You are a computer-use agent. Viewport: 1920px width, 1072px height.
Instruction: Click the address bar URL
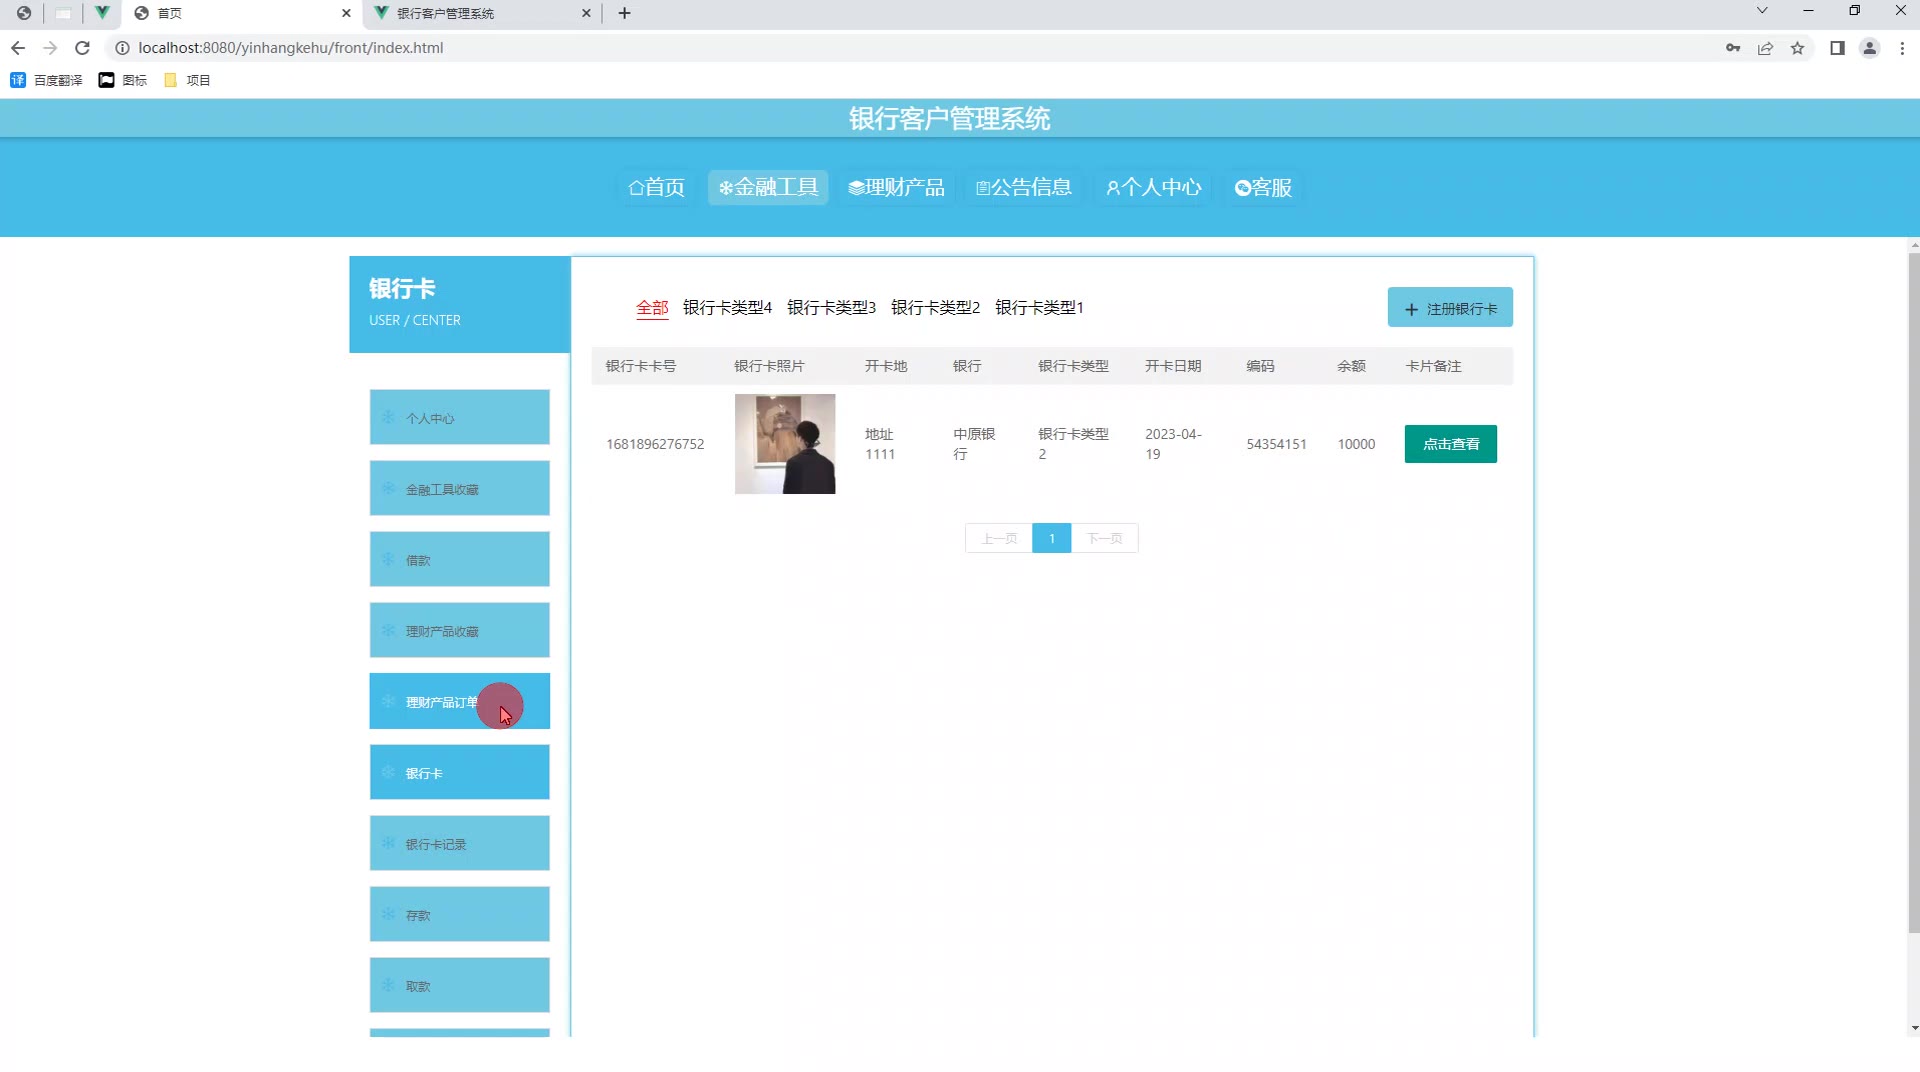pos(290,48)
